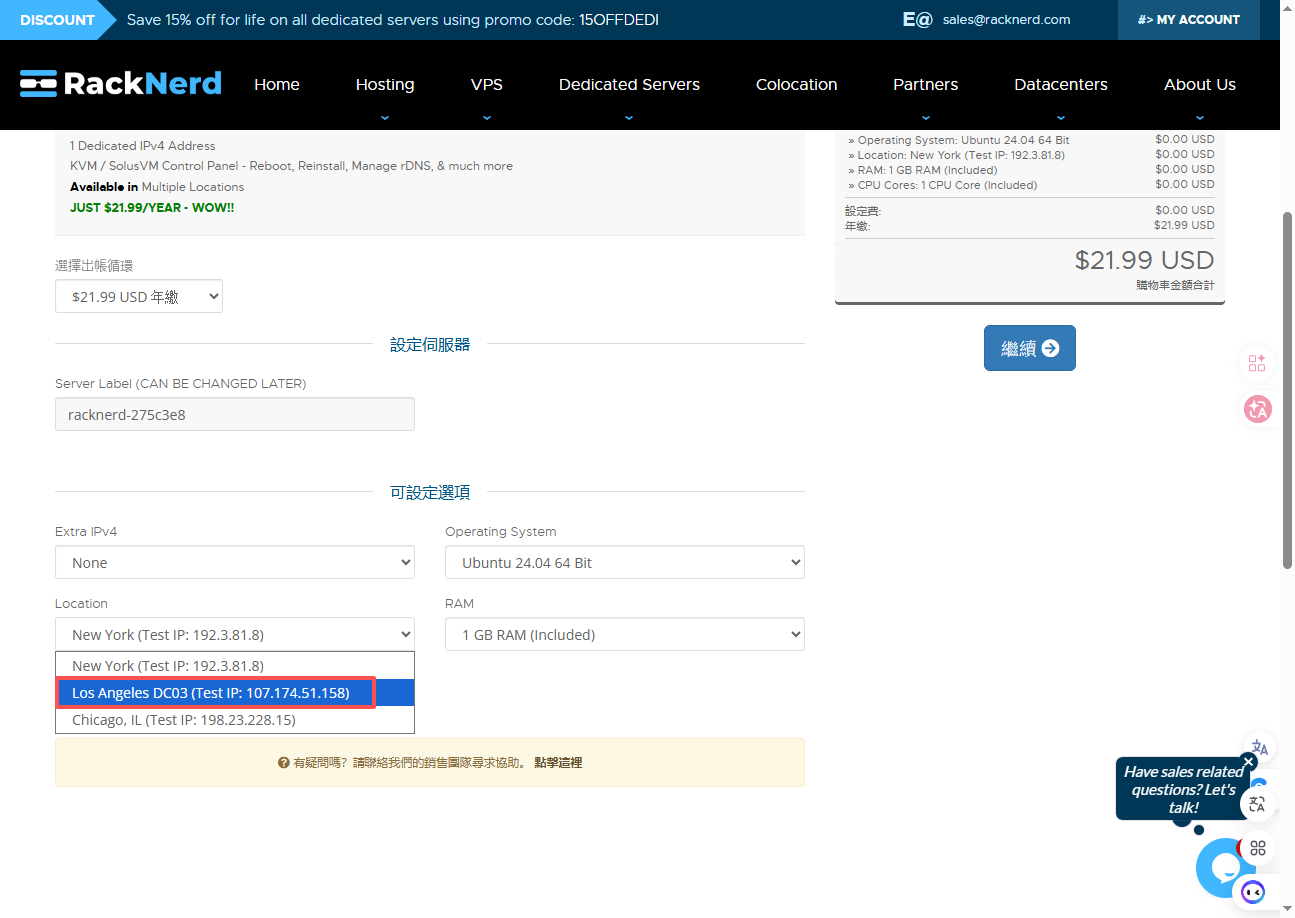The image size is (1295, 918).
Task: Click the purple translate icon without a frame
Action: tap(1260, 748)
